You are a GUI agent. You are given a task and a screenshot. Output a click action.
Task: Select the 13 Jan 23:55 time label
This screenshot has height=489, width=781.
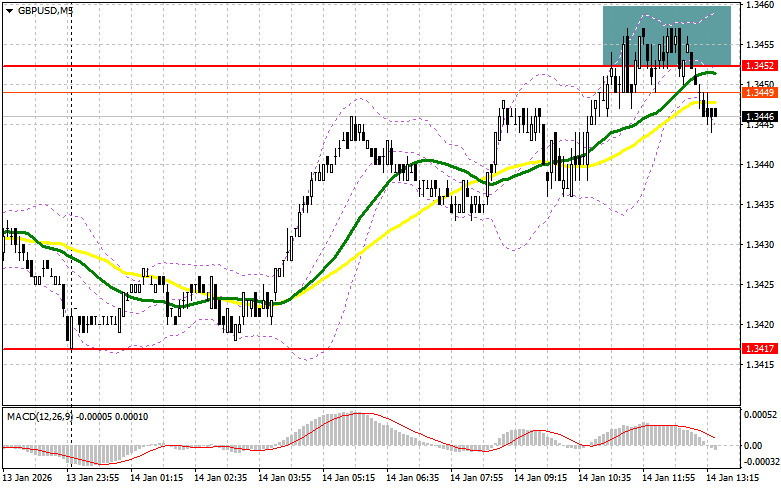point(93,478)
